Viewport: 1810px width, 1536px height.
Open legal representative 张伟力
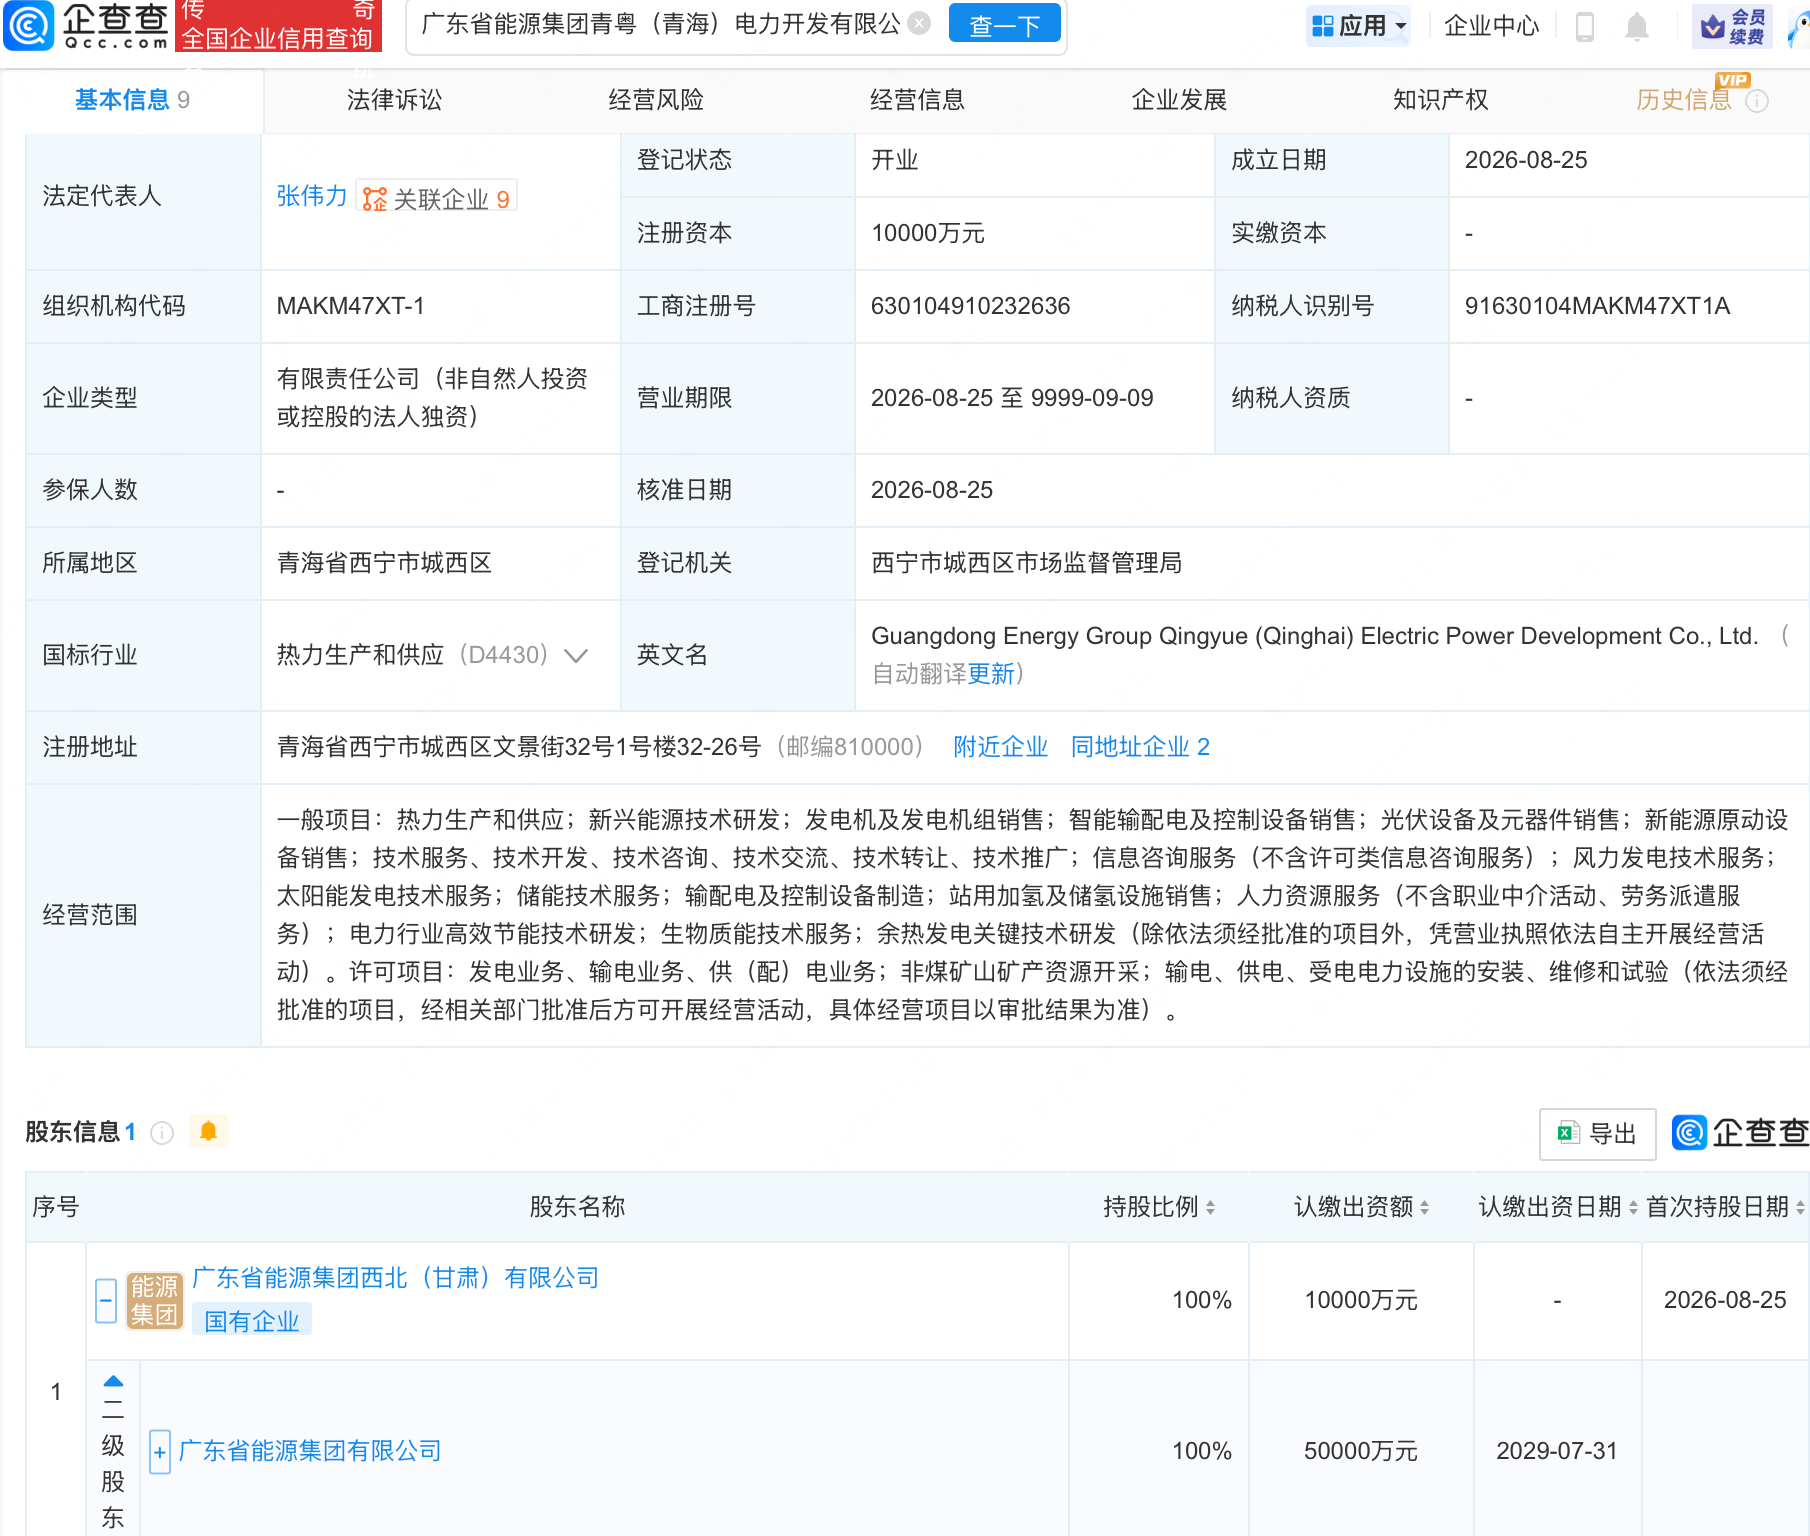(x=311, y=196)
